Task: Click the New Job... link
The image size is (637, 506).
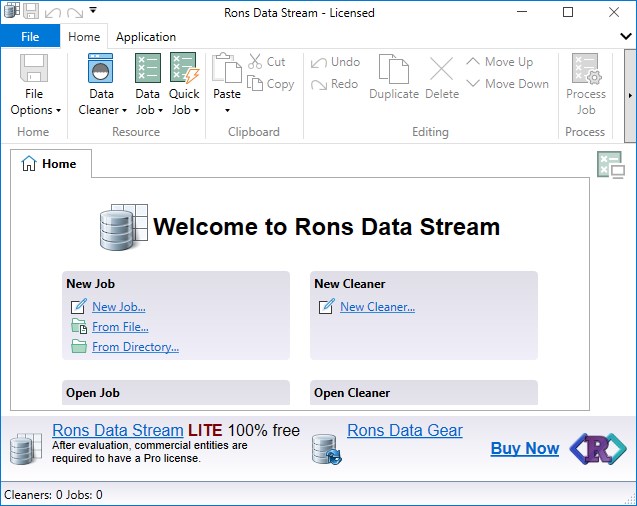Action: click(x=119, y=307)
